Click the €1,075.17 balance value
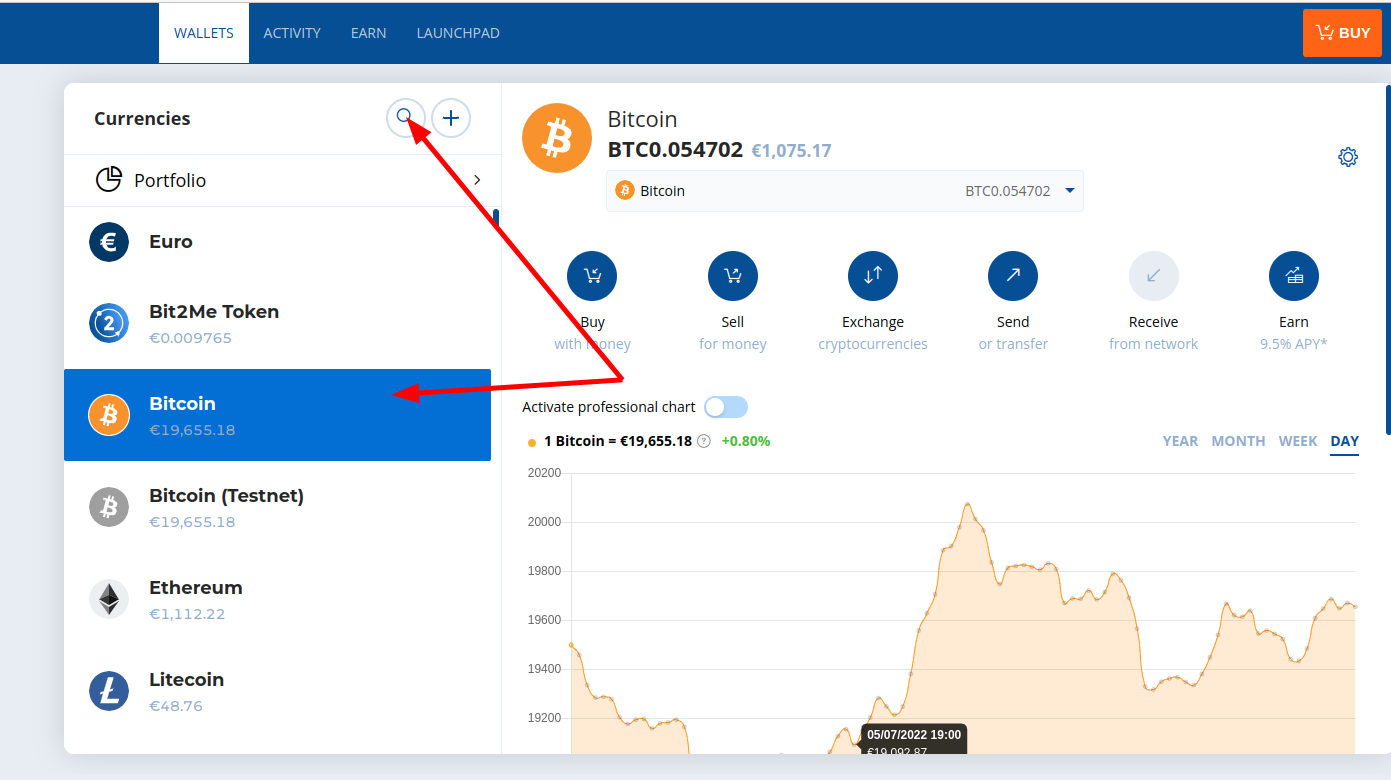Viewport: 1391px width, 780px height. pyautogui.click(x=791, y=151)
